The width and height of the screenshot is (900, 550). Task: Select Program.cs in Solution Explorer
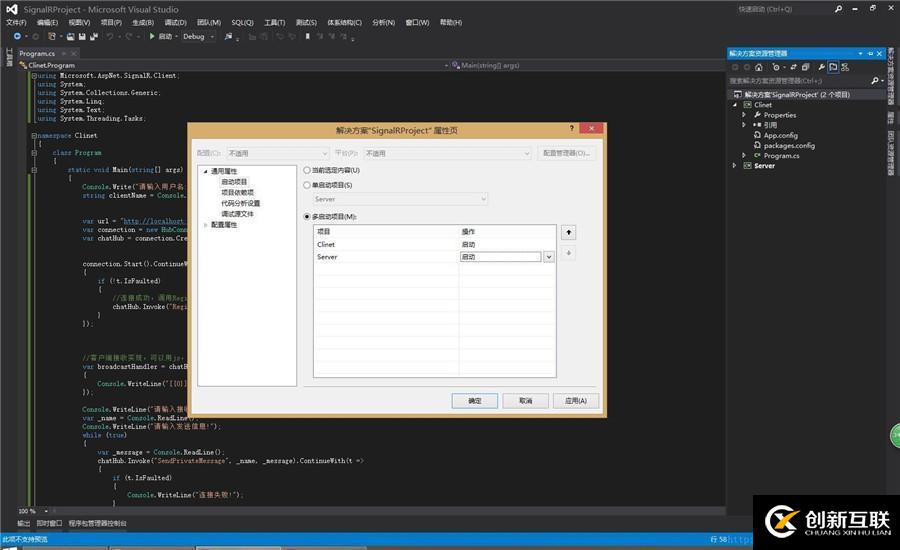pyautogui.click(x=781, y=156)
